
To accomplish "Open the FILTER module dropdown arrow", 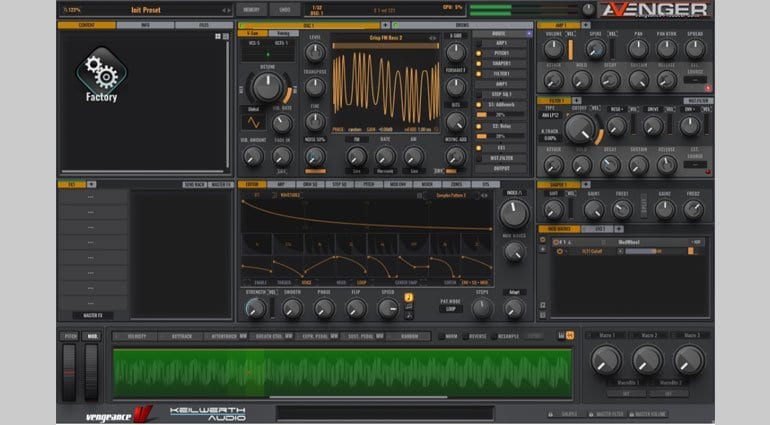I will pyautogui.click(x=577, y=101).
